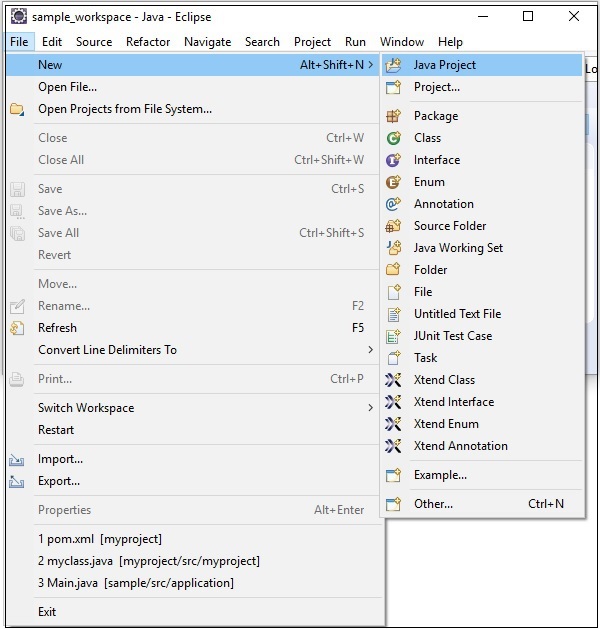Click the green Class icon

(393, 138)
